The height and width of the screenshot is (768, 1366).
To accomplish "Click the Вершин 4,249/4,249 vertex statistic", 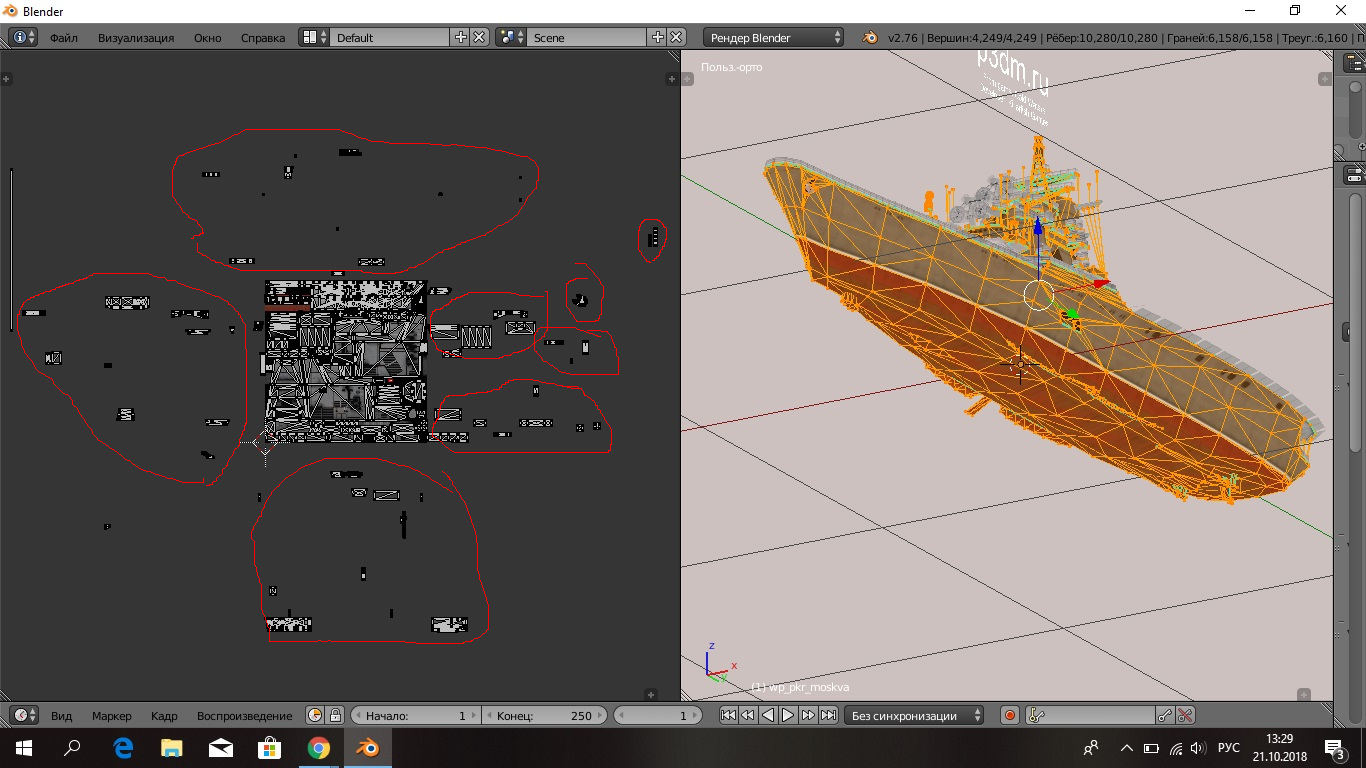I will (x=980, y=38).
